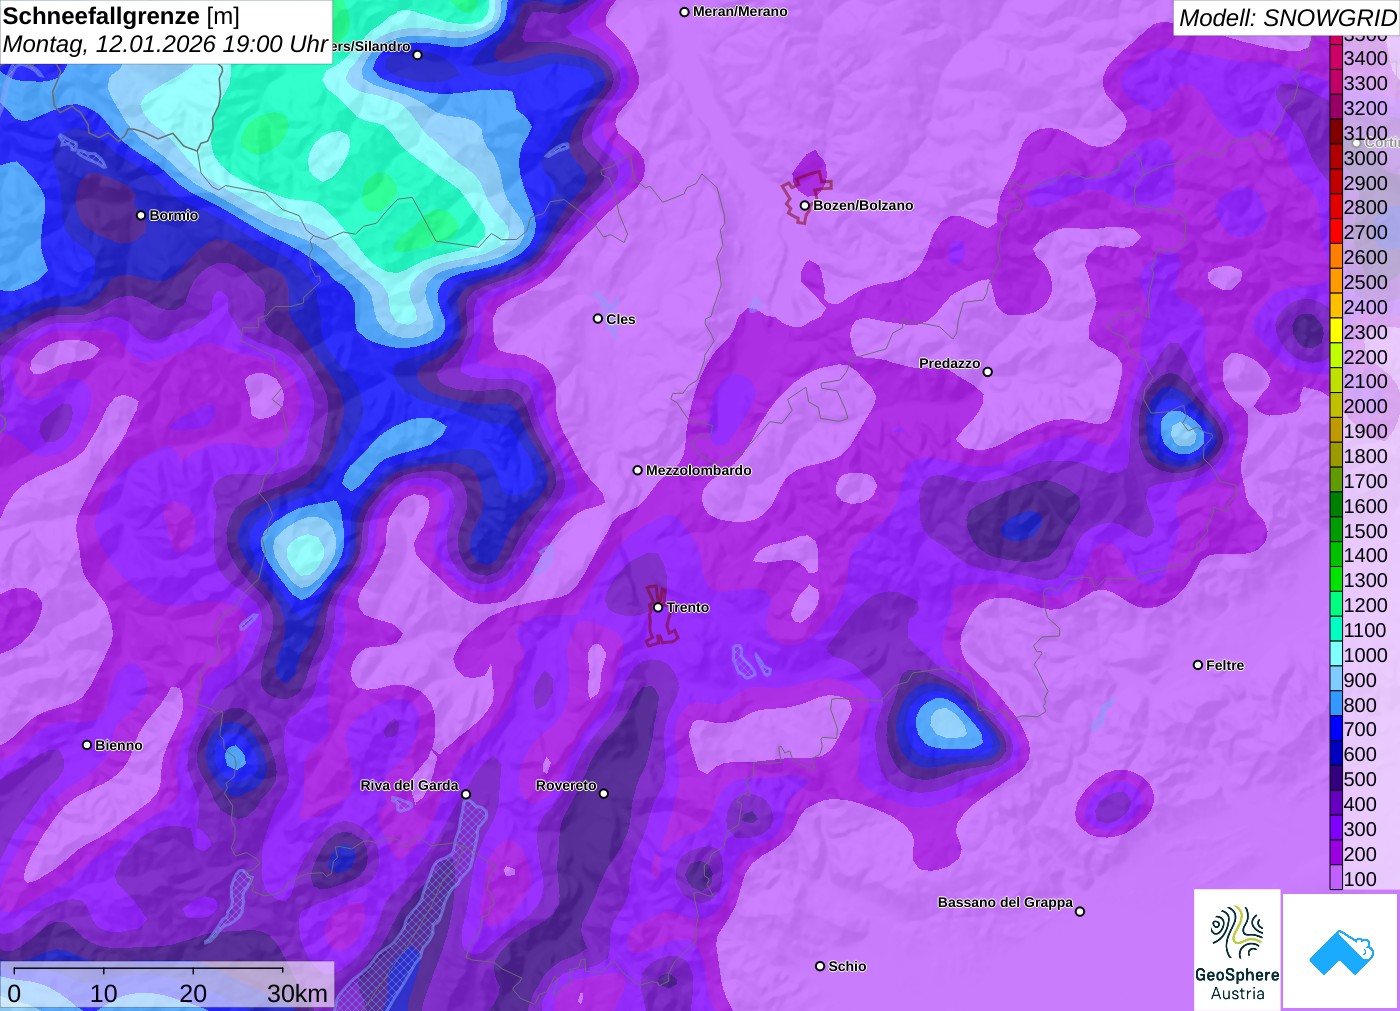
Task: Select the 3100 legend color swatch
Action: pos(1336,133)
